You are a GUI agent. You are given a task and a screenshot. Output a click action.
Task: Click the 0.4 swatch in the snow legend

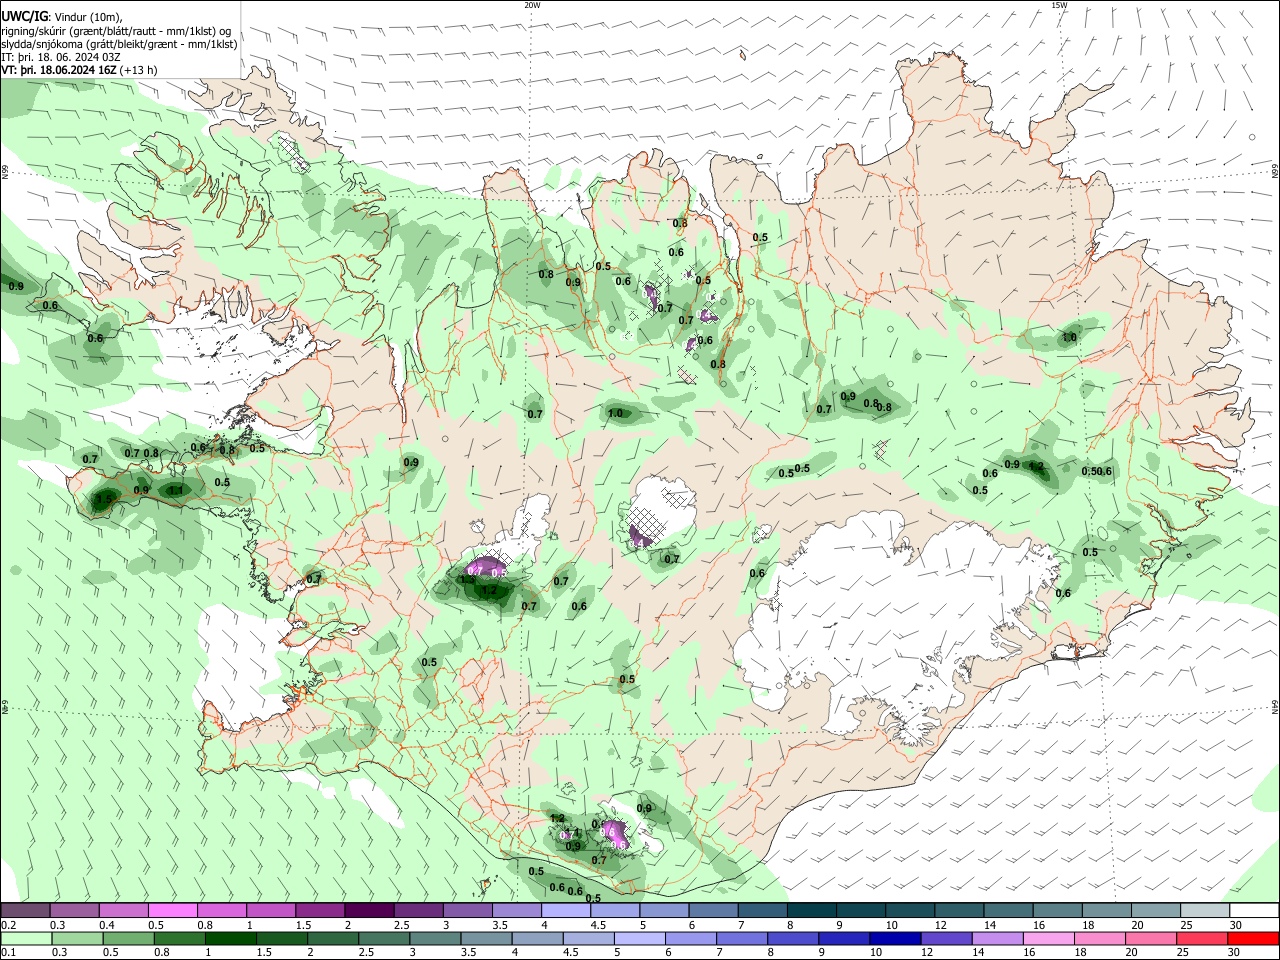click(x=123, y=911)
